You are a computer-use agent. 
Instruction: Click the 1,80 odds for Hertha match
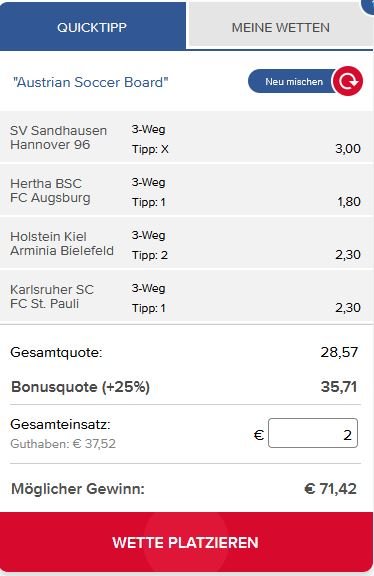[349, 202]
